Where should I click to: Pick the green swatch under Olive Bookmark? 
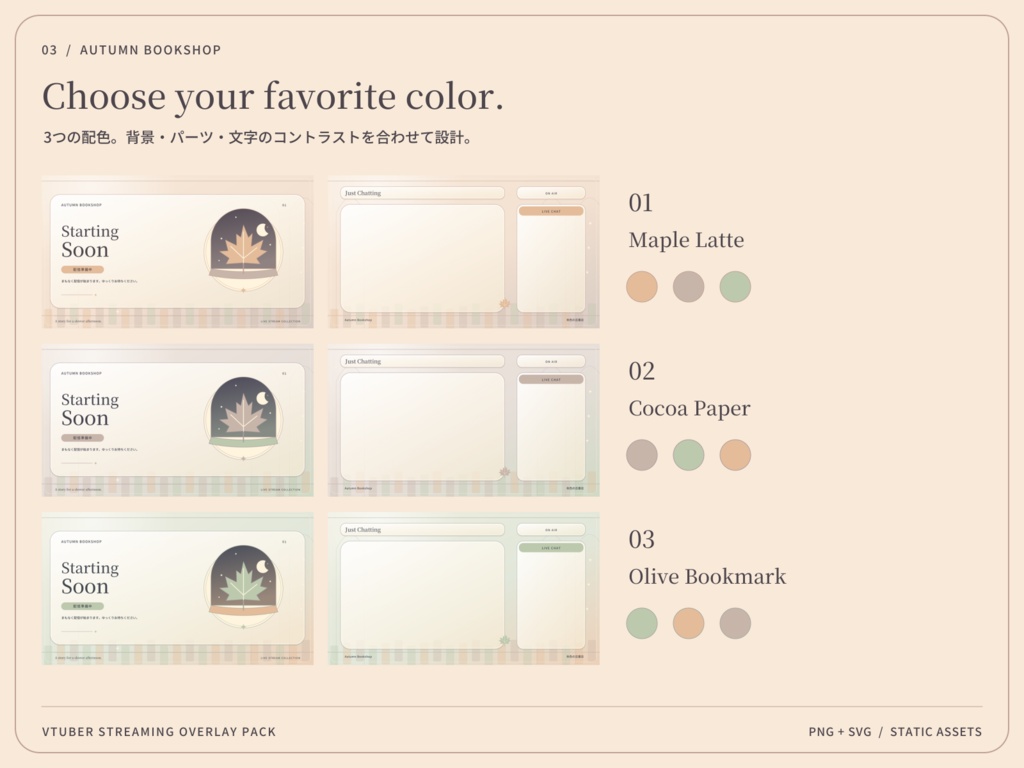641,623
